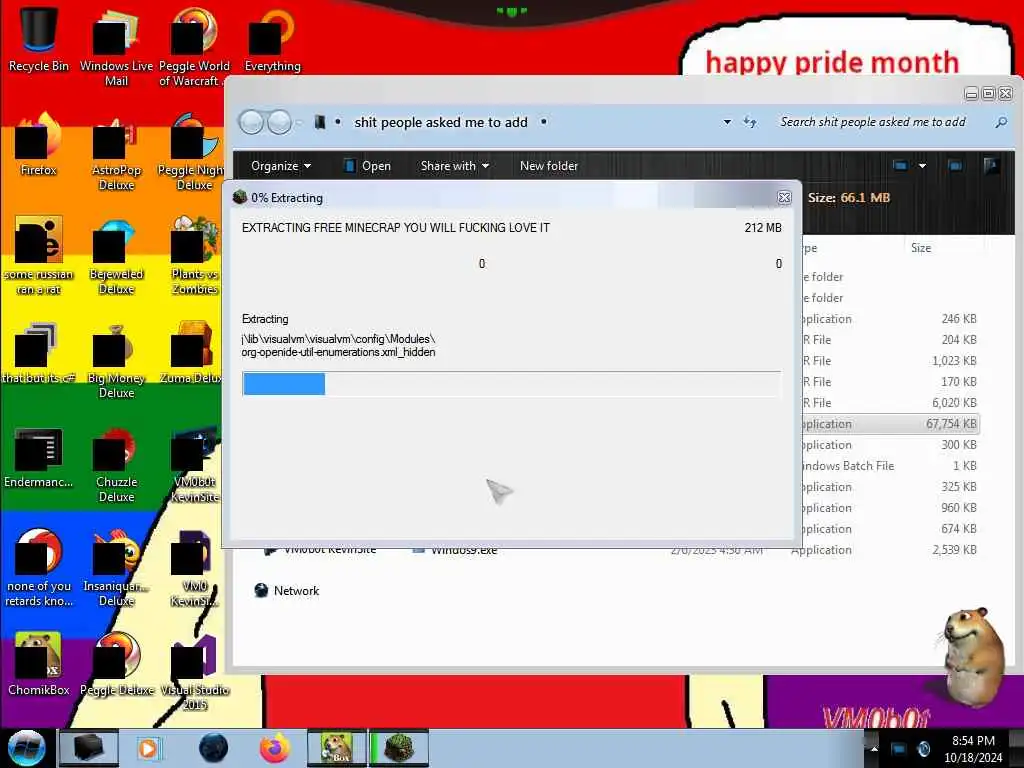This screenshot has width=1024, height=768.
Task: Sort files by the Size column
Action: [921, 248]
